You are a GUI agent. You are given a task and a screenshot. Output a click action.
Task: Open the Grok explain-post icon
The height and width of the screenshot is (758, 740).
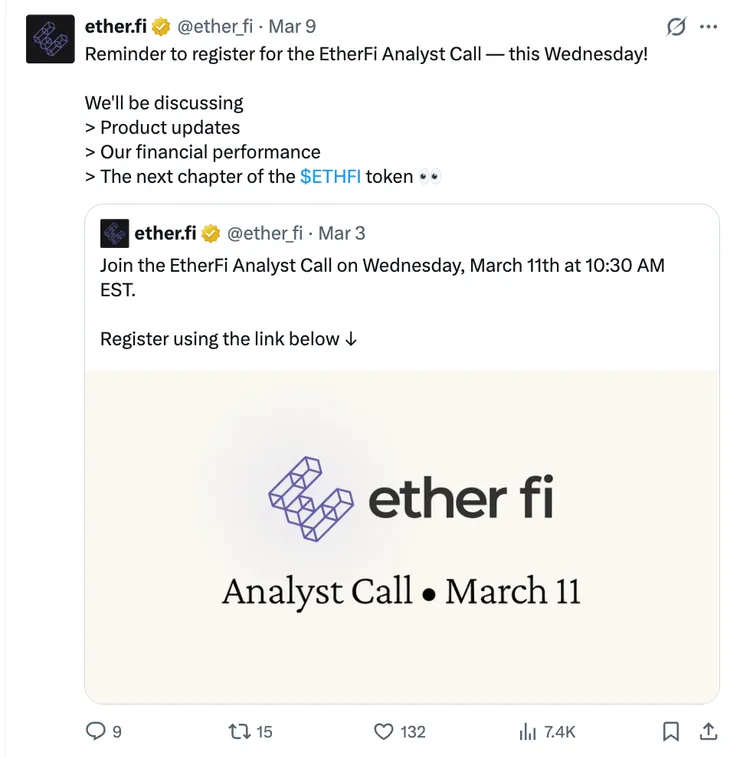pos(676,27)
